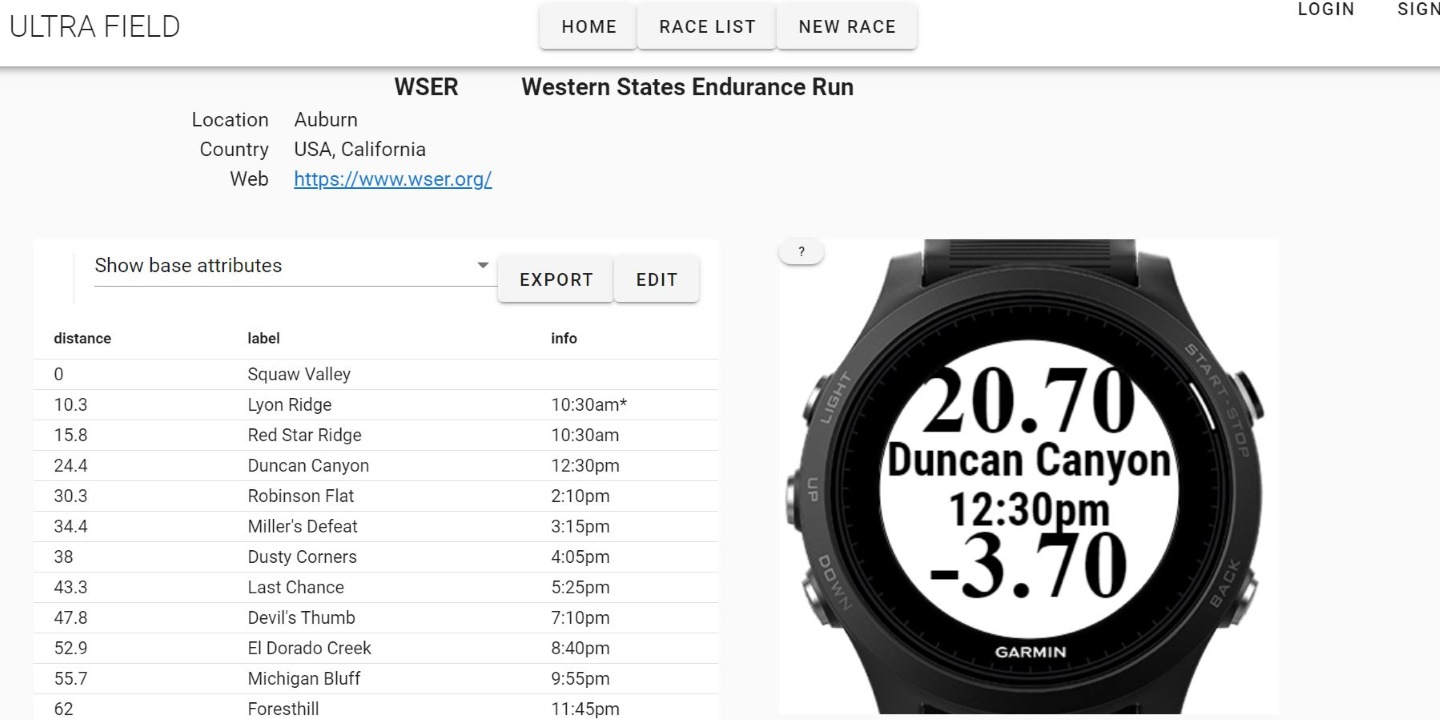Open the Show base attributes dropdown
This screenshot has height=720, width=1440.
(x=294, y=266)
